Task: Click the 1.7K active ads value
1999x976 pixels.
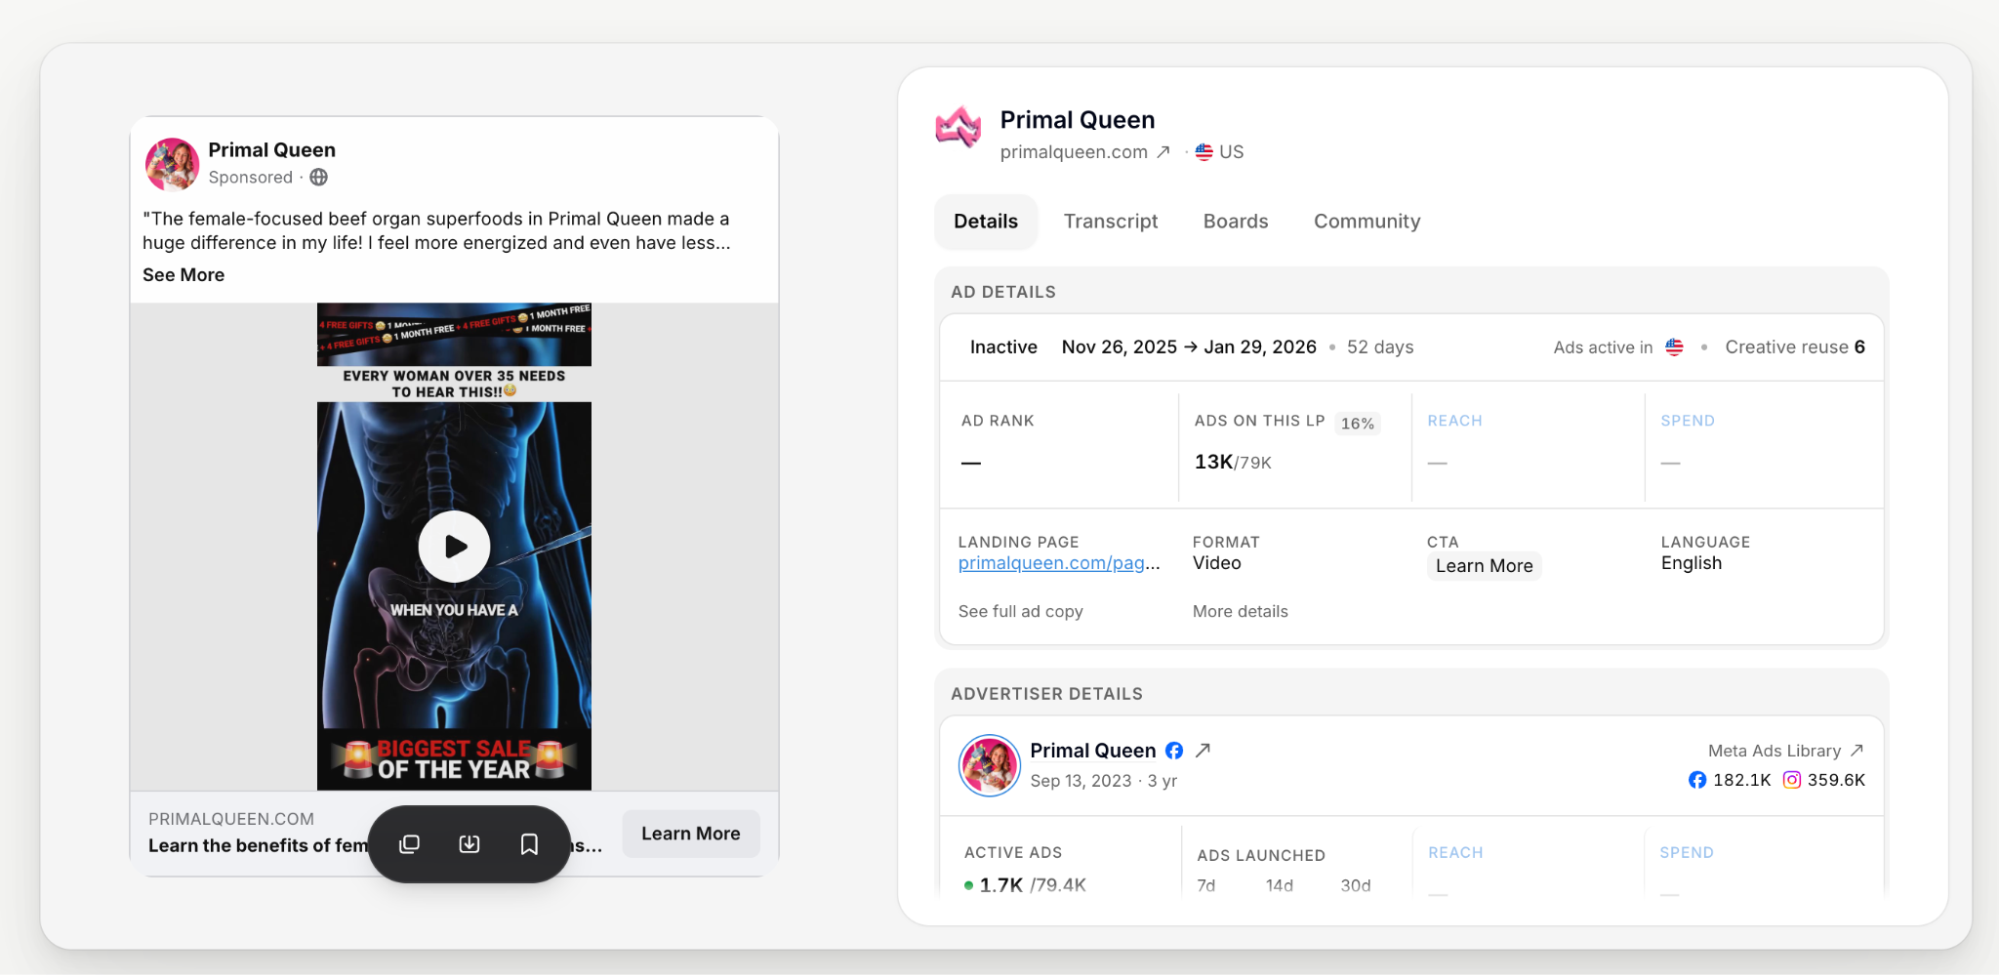Action: tap(1001, 885)
